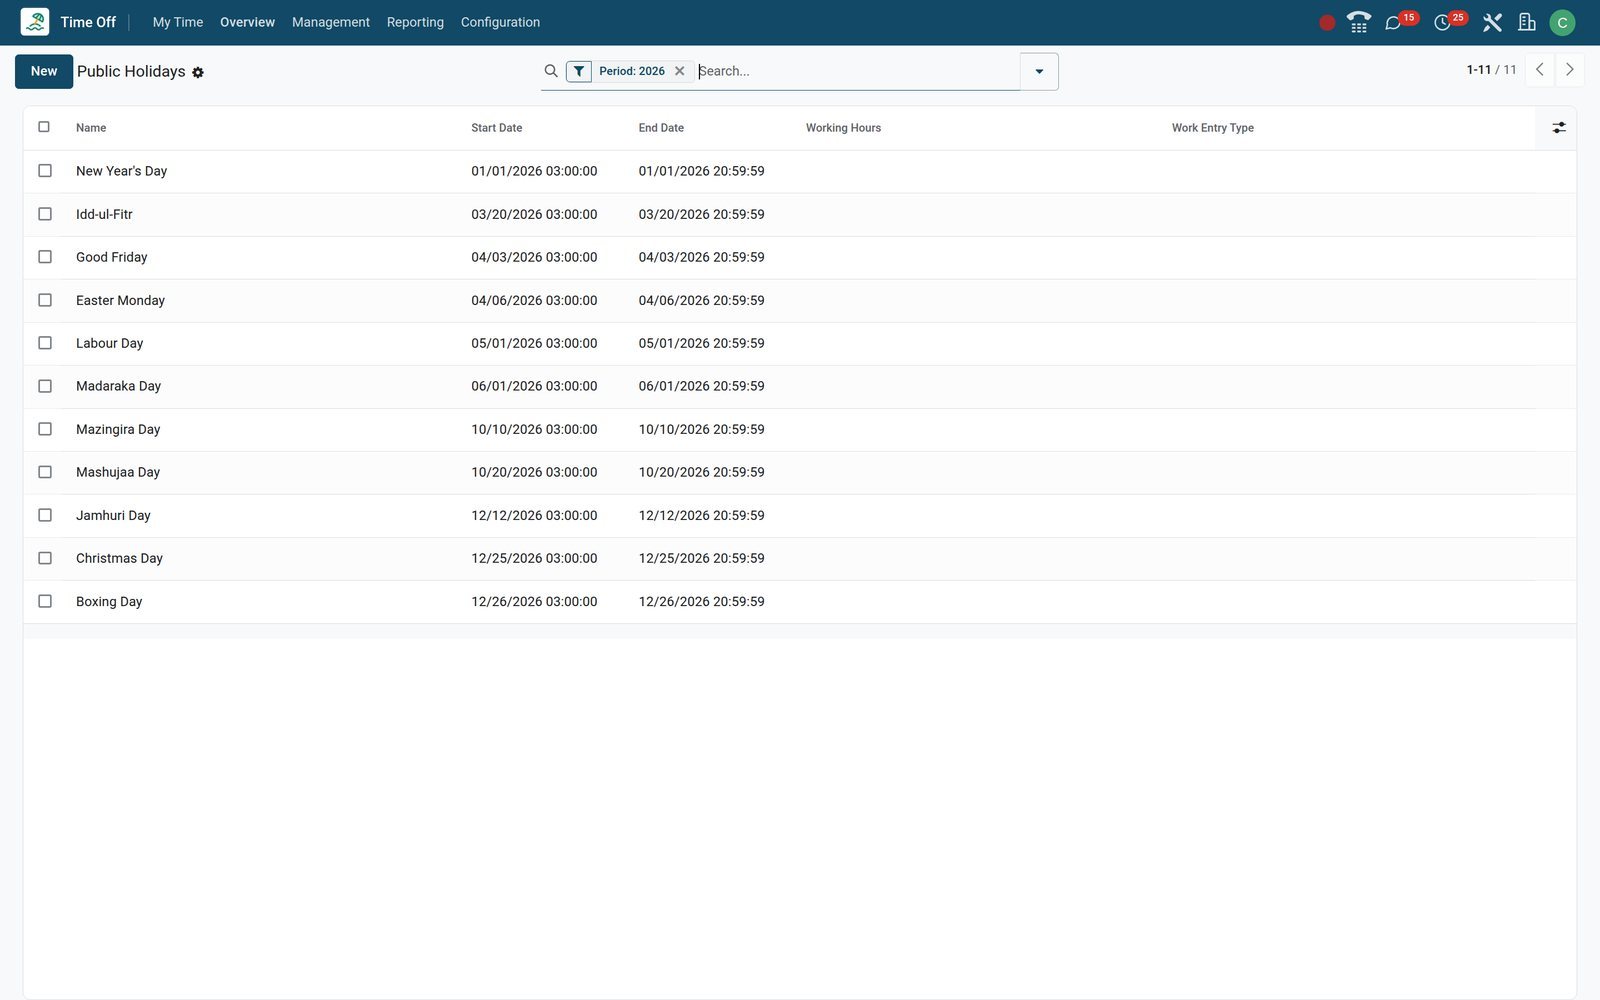Sort by the End Date column header
This screenshot has height=1000, width=1600.
661,128
